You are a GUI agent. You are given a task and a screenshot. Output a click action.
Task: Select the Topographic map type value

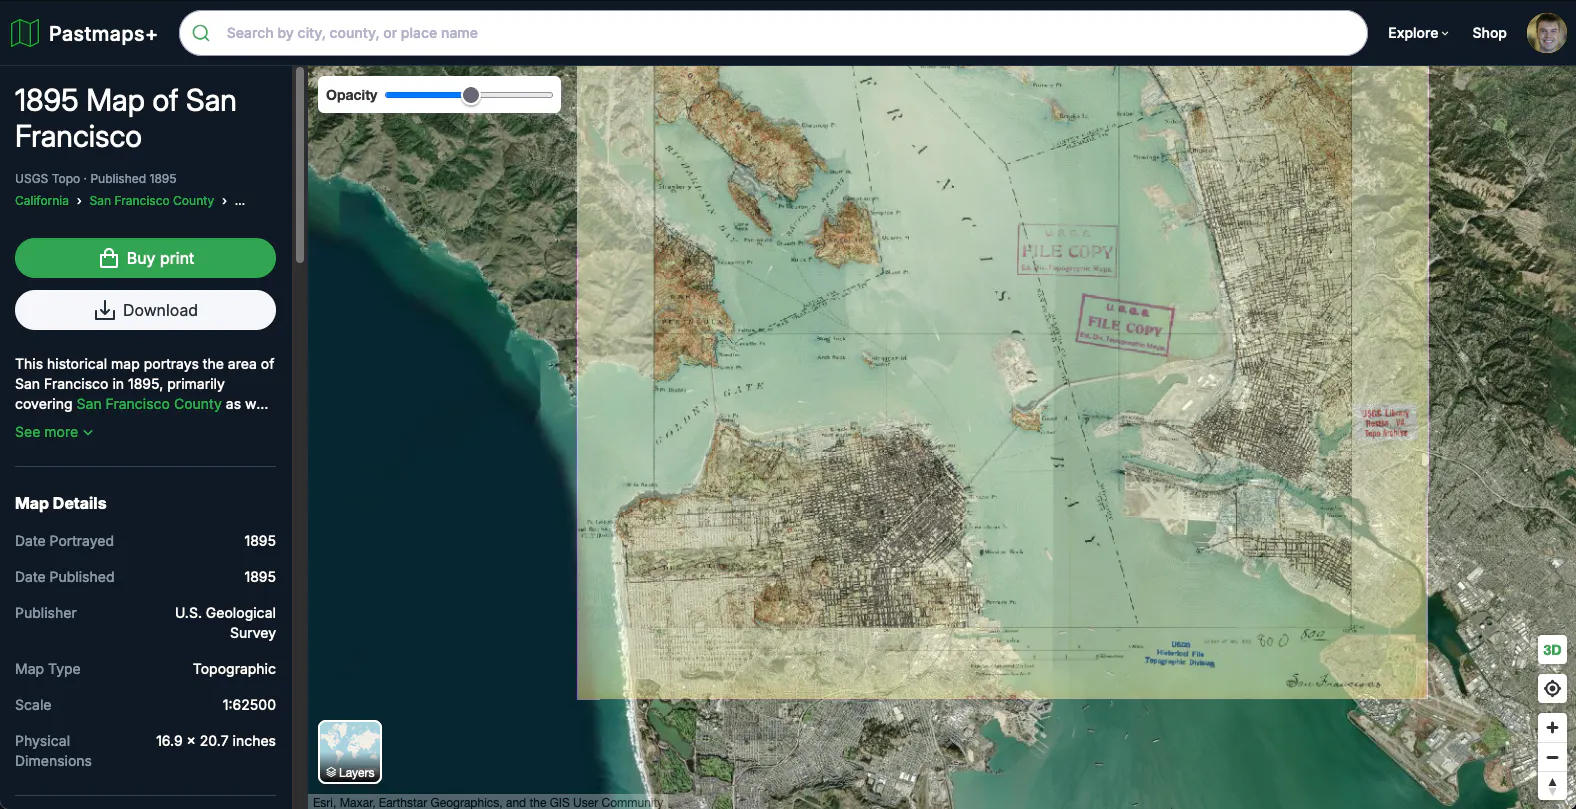tap(234, 669)
